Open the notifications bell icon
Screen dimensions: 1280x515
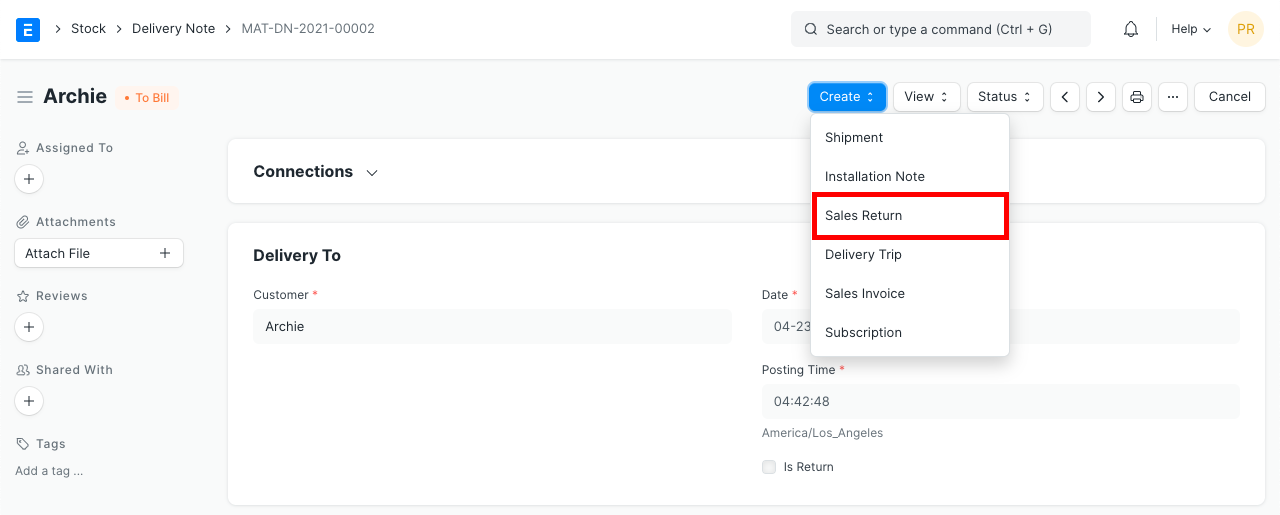click(1131, 29)
